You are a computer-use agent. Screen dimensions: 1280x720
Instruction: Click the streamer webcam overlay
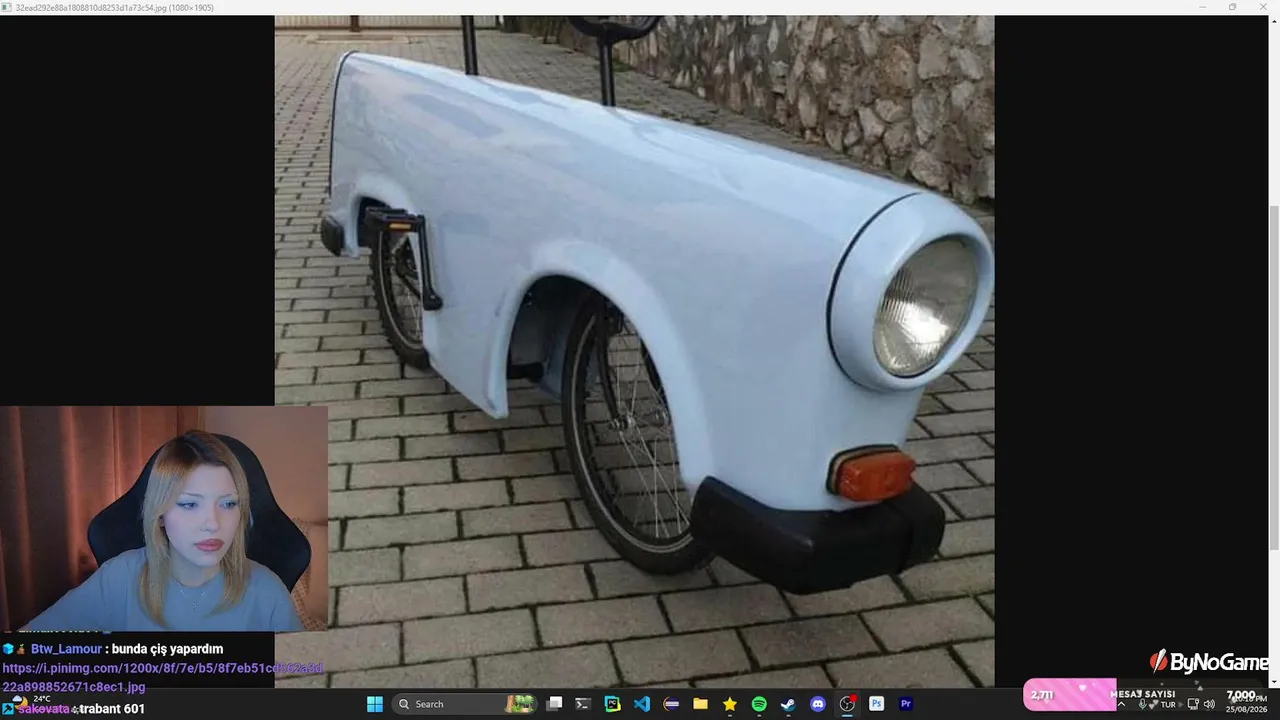point(164,518)
